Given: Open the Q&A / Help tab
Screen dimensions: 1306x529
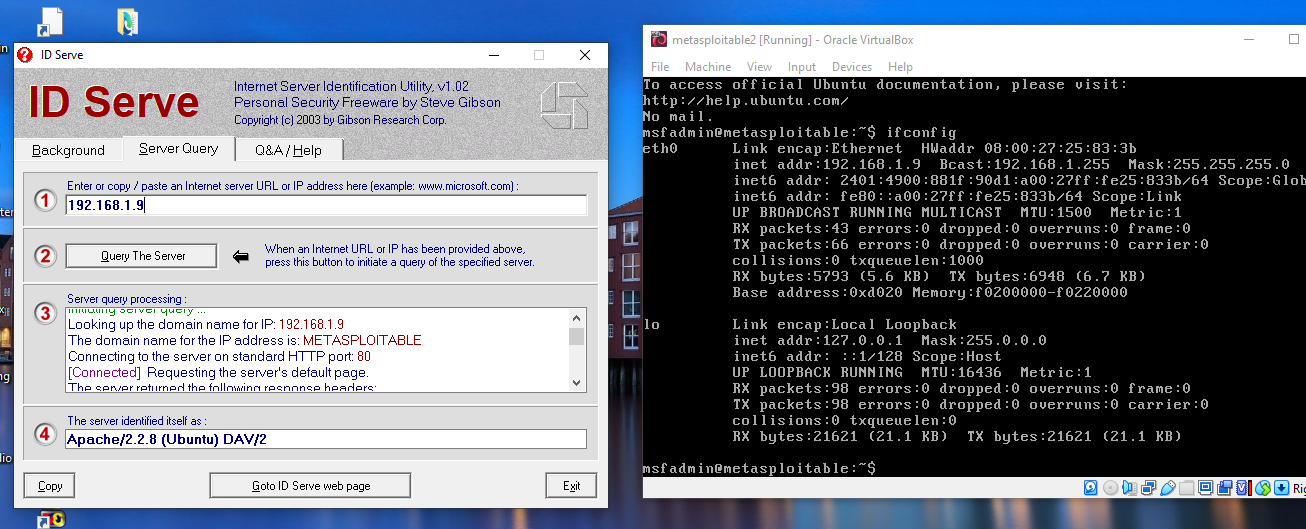Looking at the screenshot, I should pyautogui.click(x=288, y=150).
